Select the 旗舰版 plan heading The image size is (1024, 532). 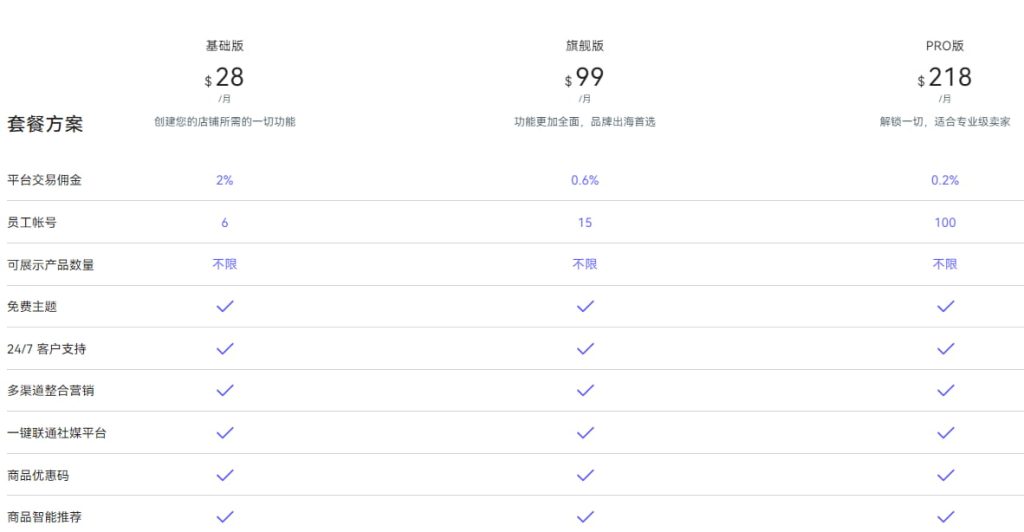tap(585, 46)
